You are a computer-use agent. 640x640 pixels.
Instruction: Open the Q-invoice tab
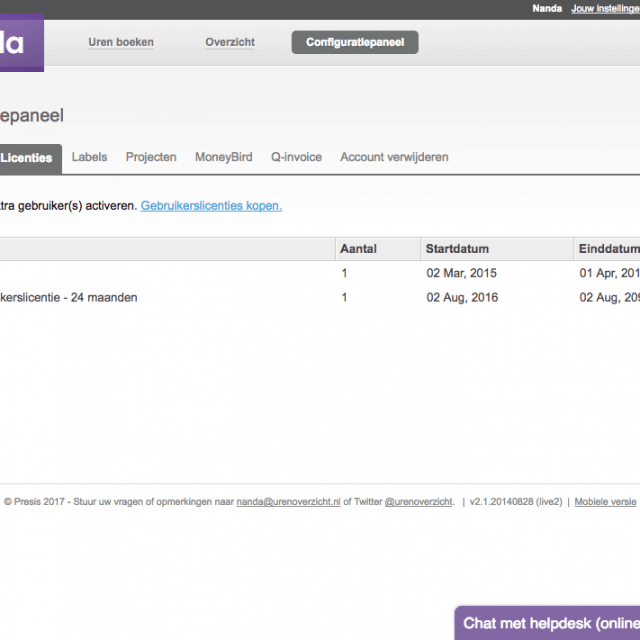[296, 157]
